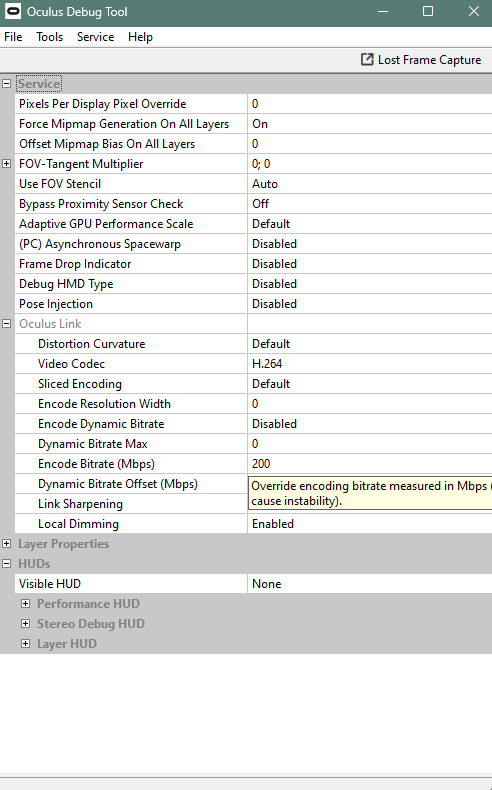Image resolution: width=492 pixels, height=790 pixels.
Task: Toggle Bypass Proximity Sensor Check Off value
Action: (x=370, y=204)
